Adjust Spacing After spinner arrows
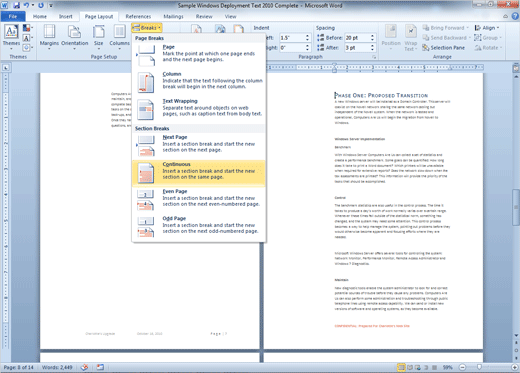The image size is (520, 373). click(373, 48)
